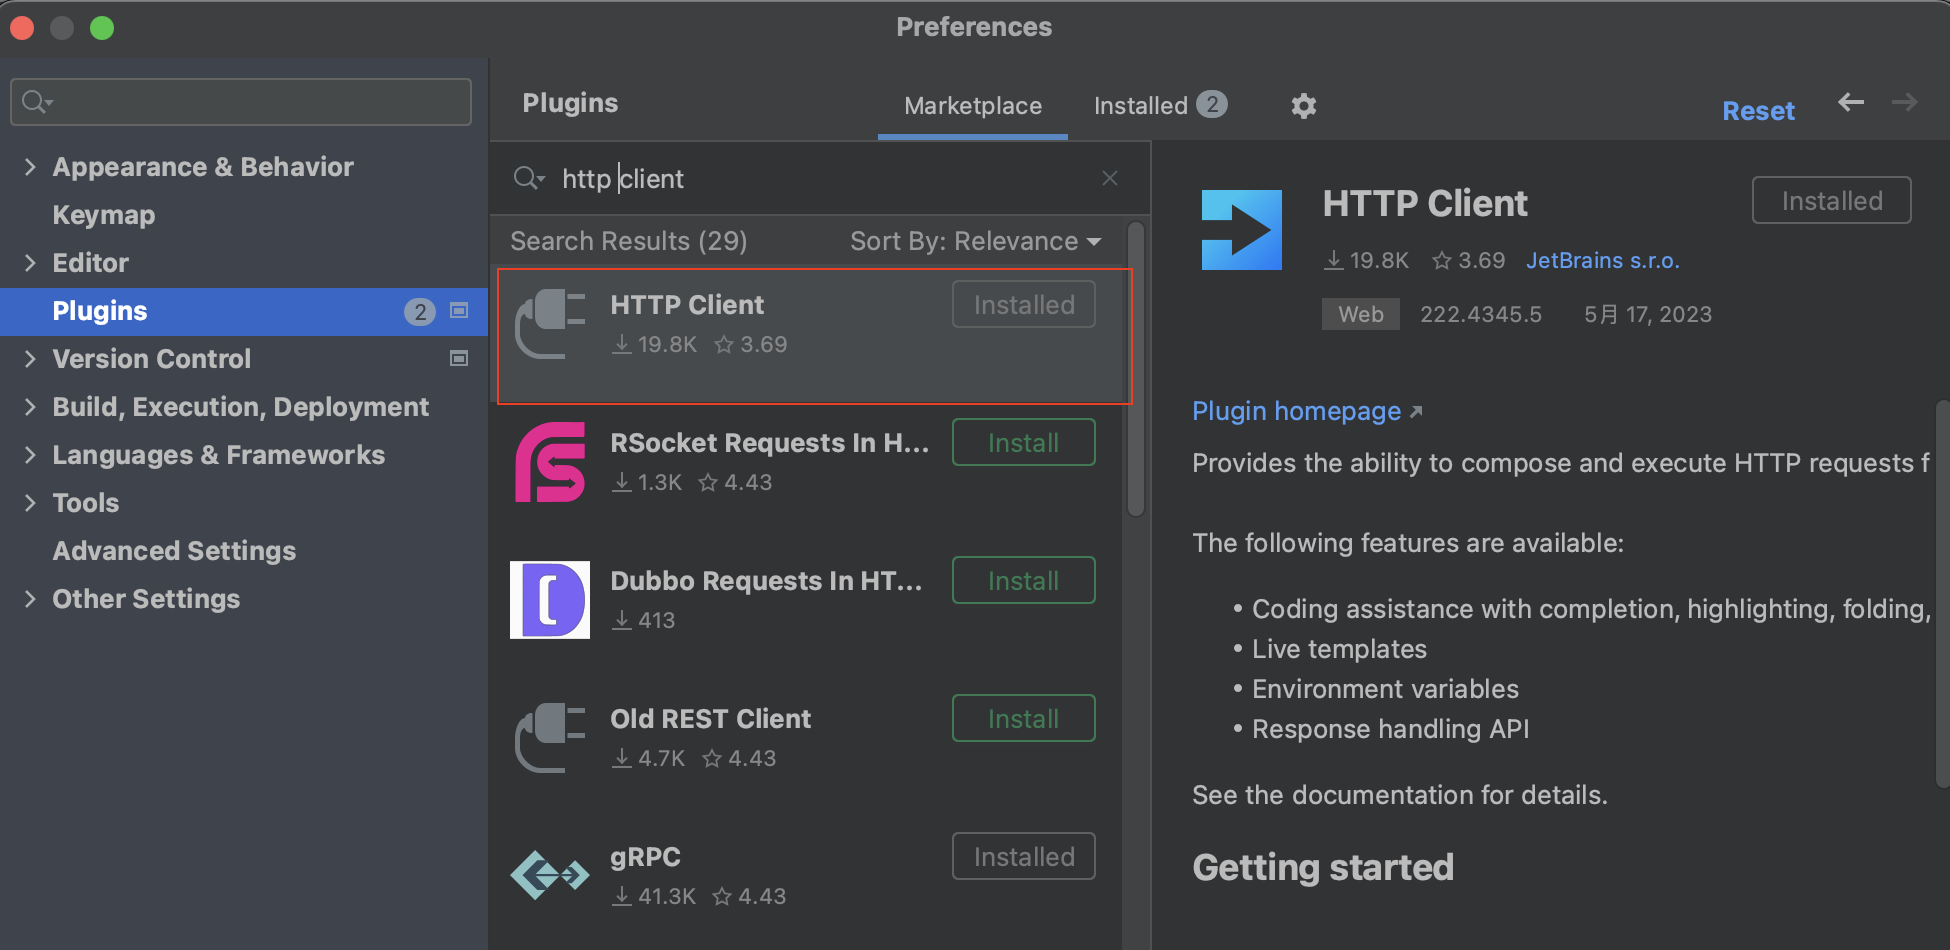Click the plugin list vertical scrollbar
Screen dimensions: 1950x950
tap(1135, 370)
